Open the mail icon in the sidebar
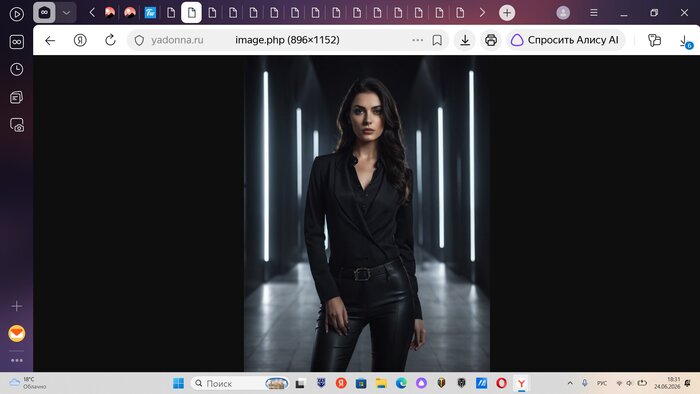The image size is (700, 394). pos(17,333)
